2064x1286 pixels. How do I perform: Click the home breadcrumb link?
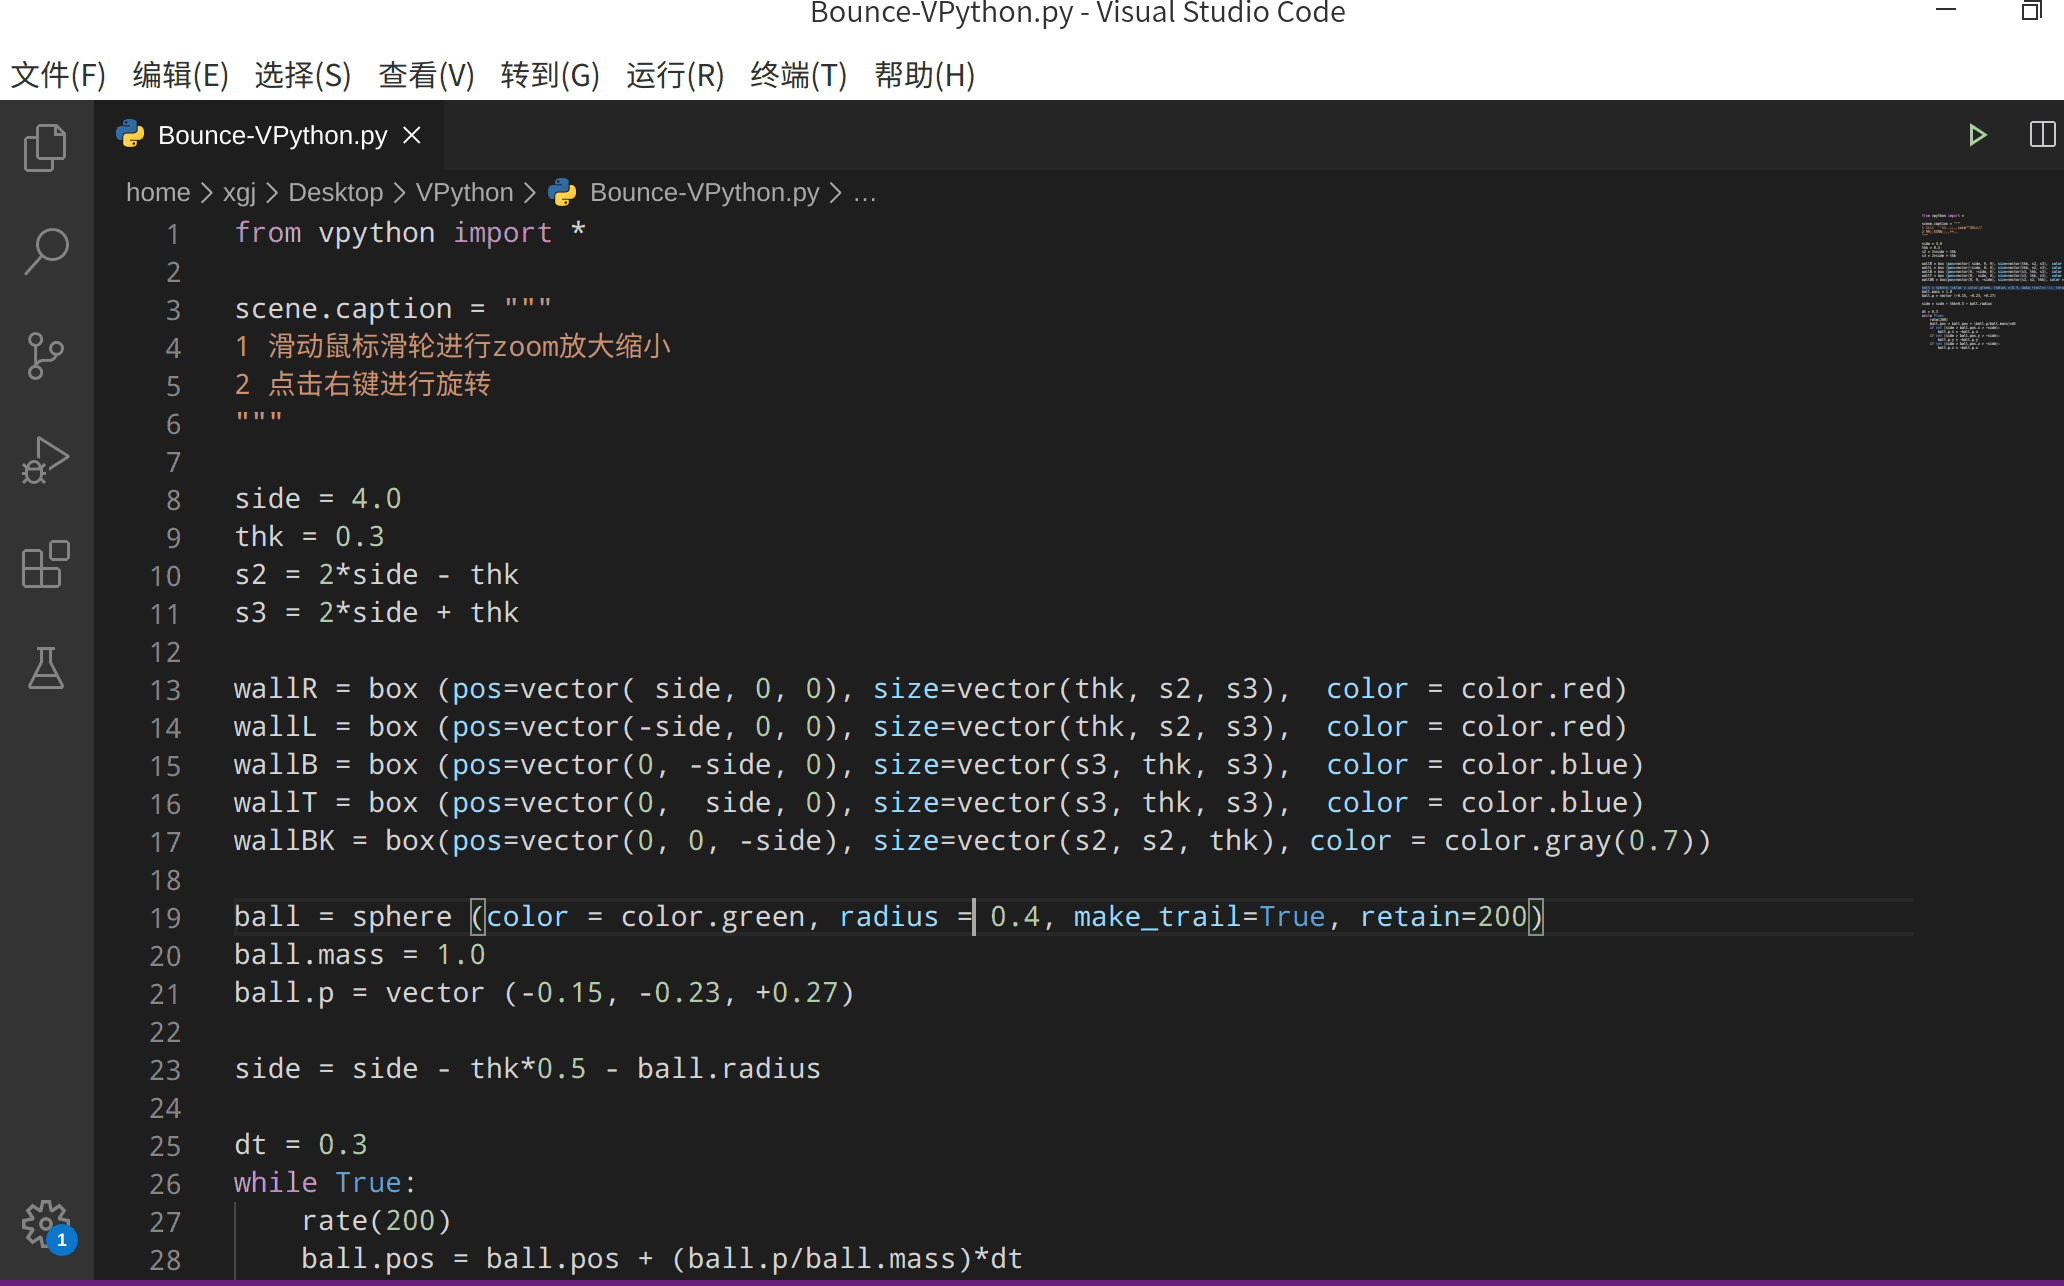[158, 192]
